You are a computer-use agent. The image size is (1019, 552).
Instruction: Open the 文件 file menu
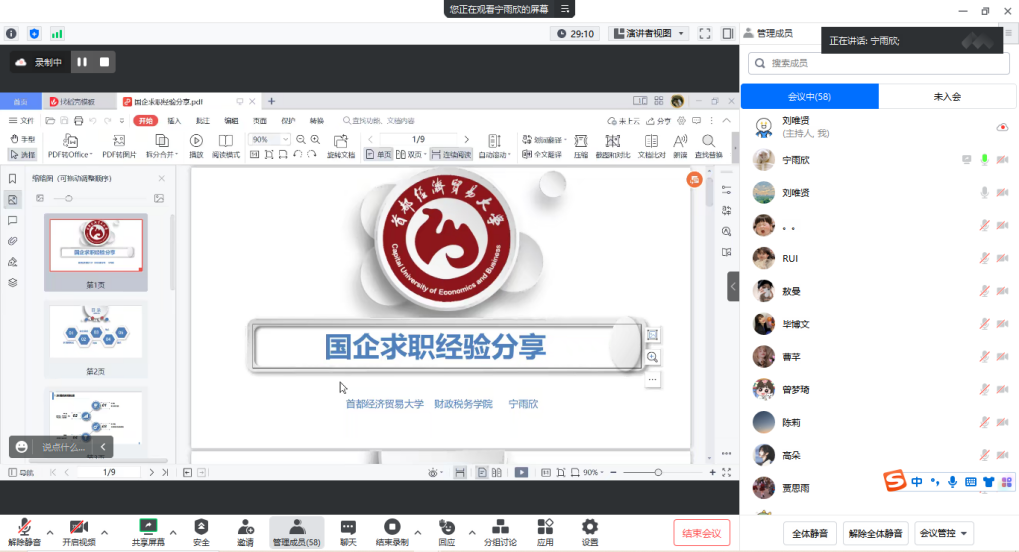click(21, 120)
